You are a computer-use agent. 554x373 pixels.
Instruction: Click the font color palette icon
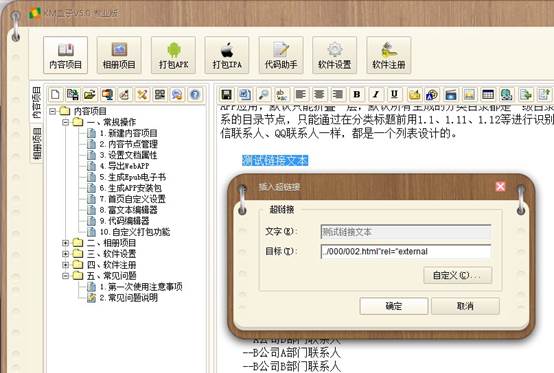(432, 95)
